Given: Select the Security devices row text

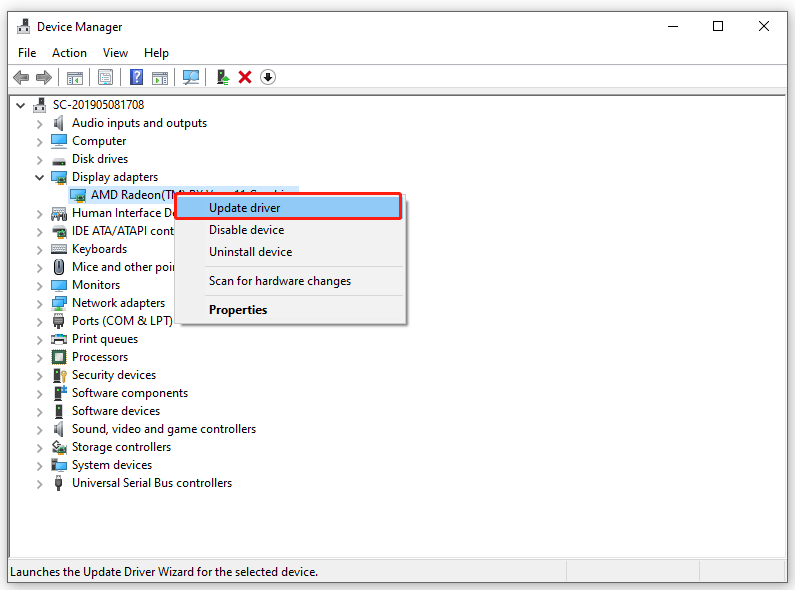Looking at the screenshot, I should click(x=114, y=375).
